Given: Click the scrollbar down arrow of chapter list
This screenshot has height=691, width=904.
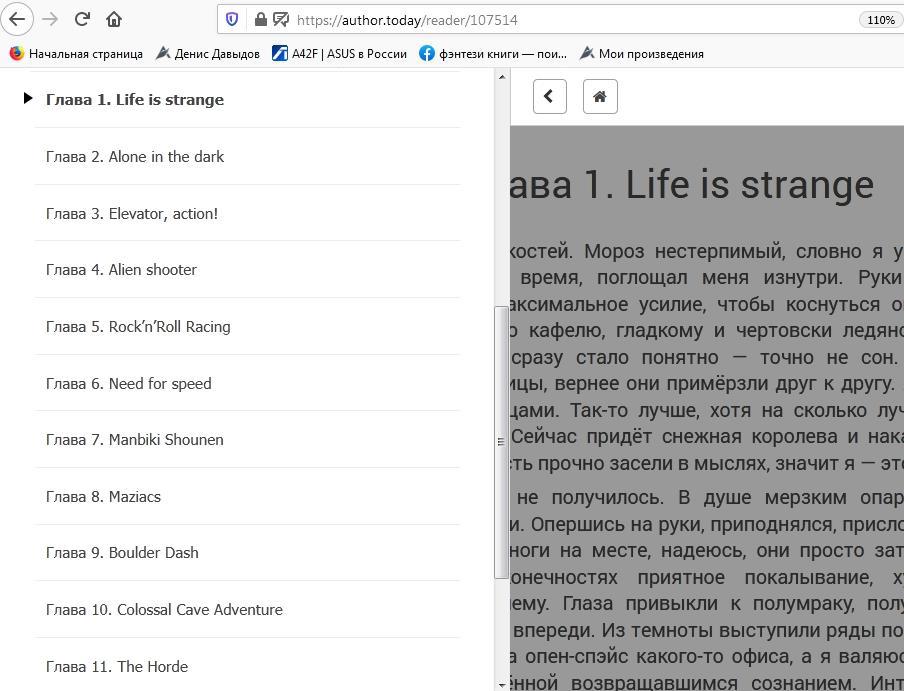Looking at the screenshot, I should tap(501, 684).
